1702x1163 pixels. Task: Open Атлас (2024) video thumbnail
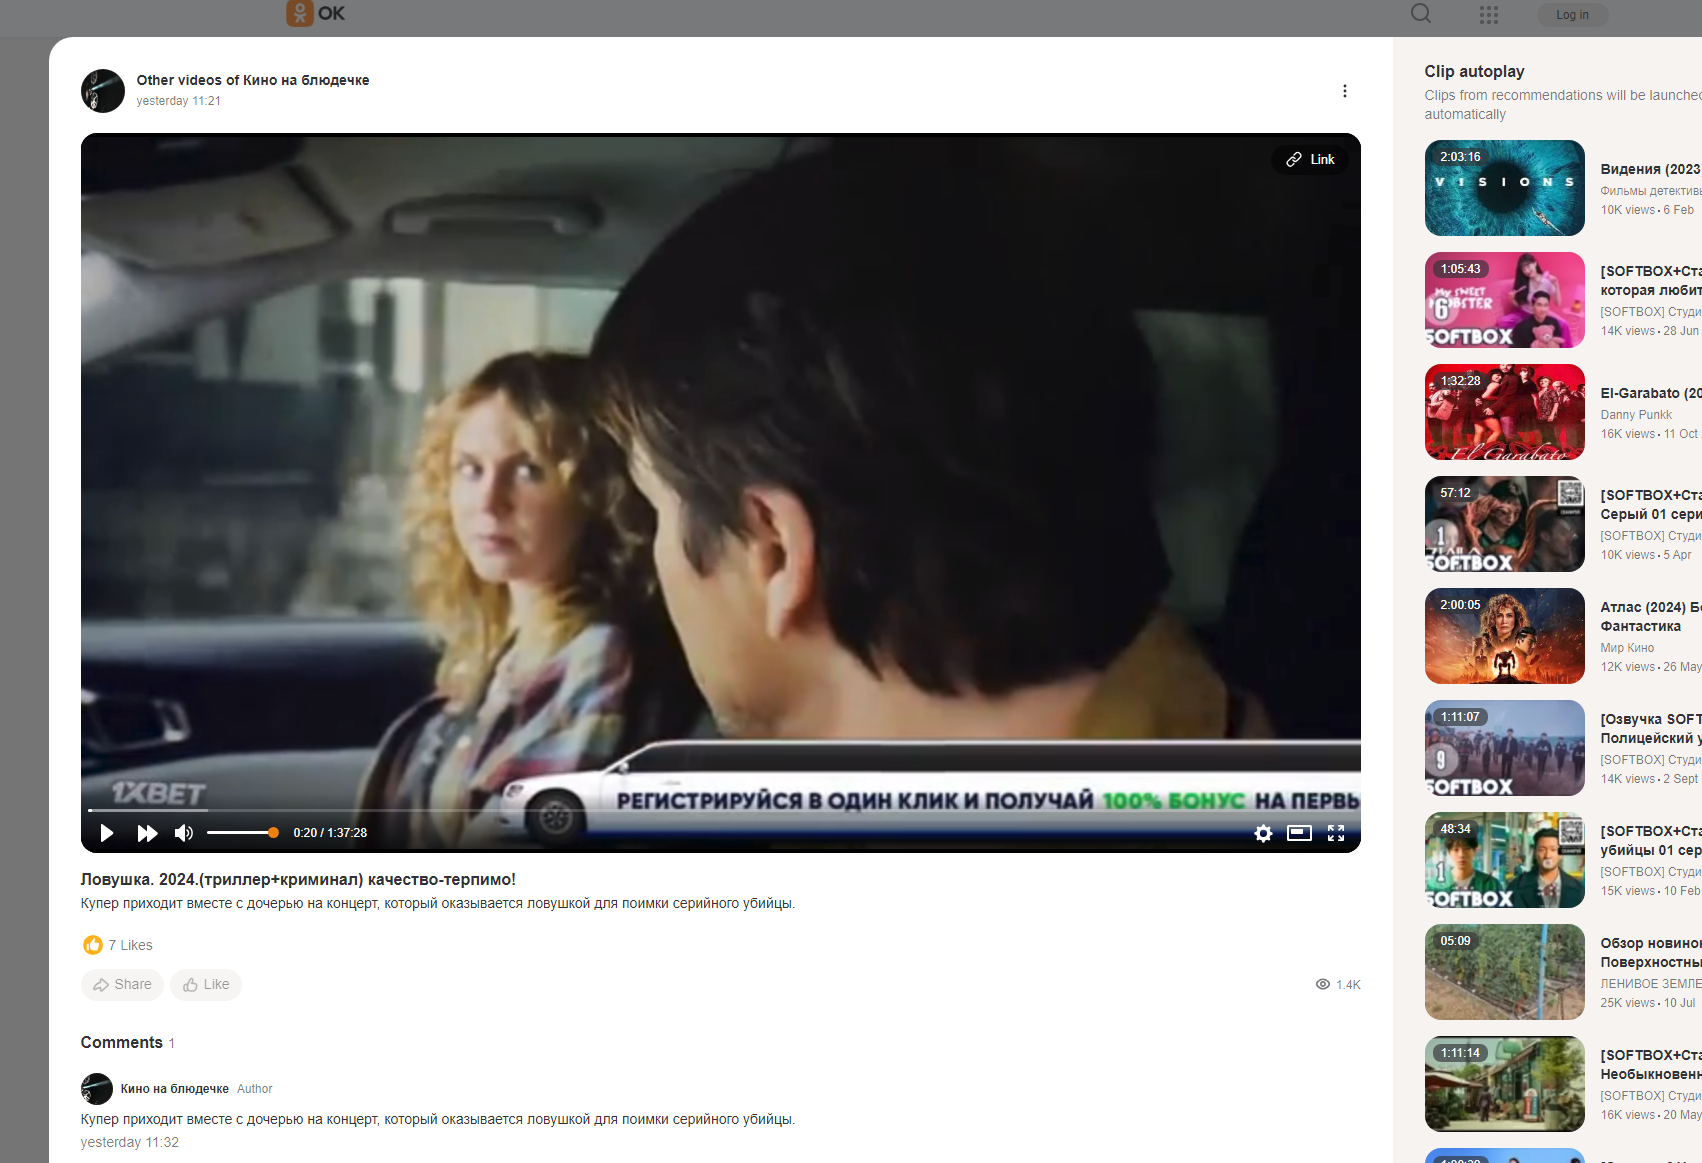tap(1504, 636)
